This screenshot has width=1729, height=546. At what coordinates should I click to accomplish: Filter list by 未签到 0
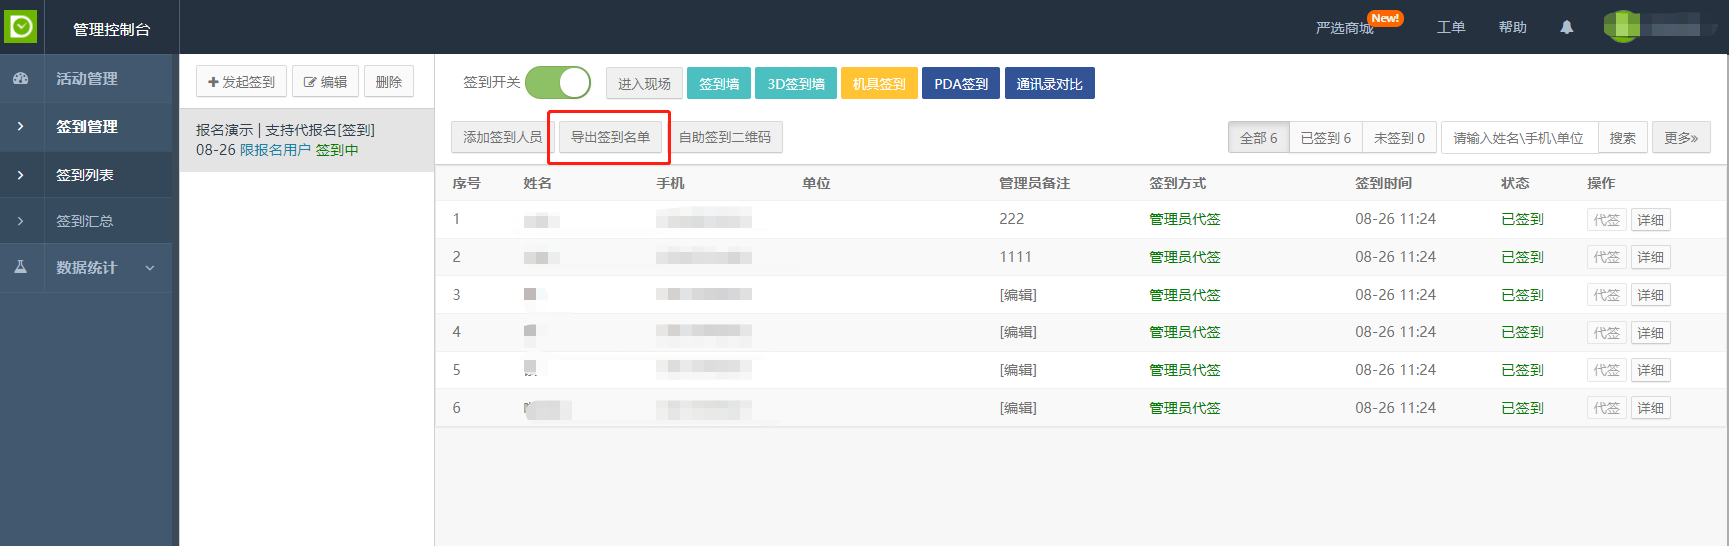pos(1399,138)
